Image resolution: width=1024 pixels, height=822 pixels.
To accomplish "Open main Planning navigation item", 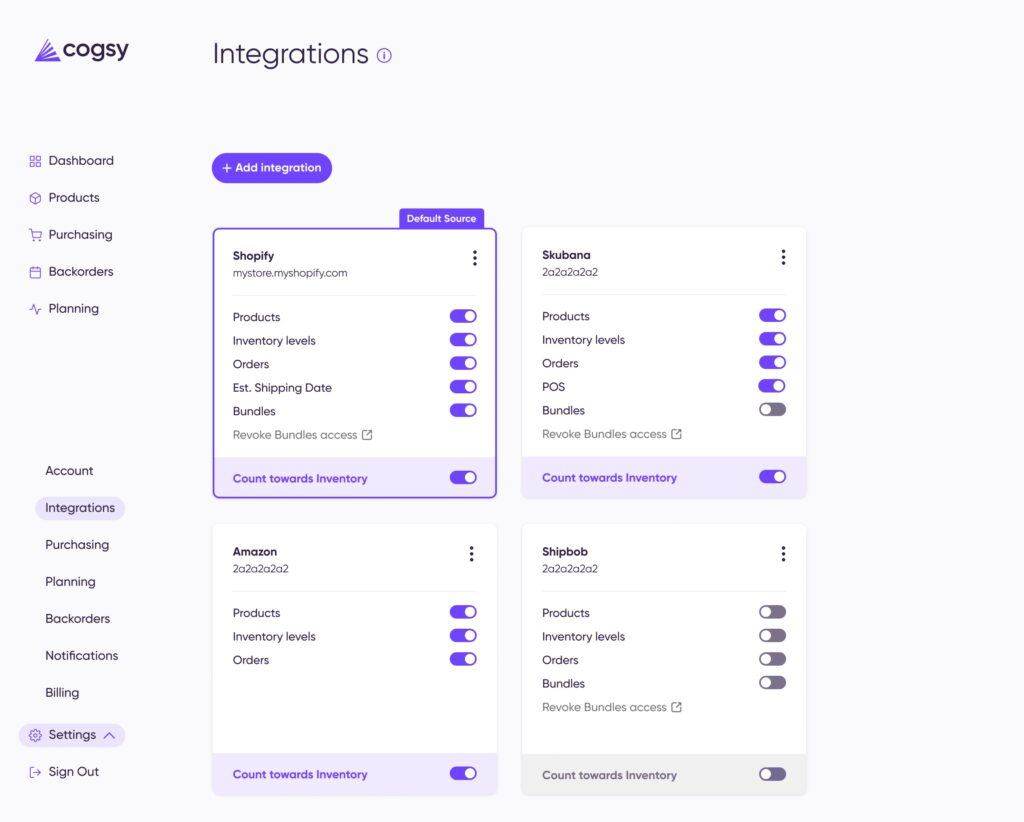I will tap(64, 309).
